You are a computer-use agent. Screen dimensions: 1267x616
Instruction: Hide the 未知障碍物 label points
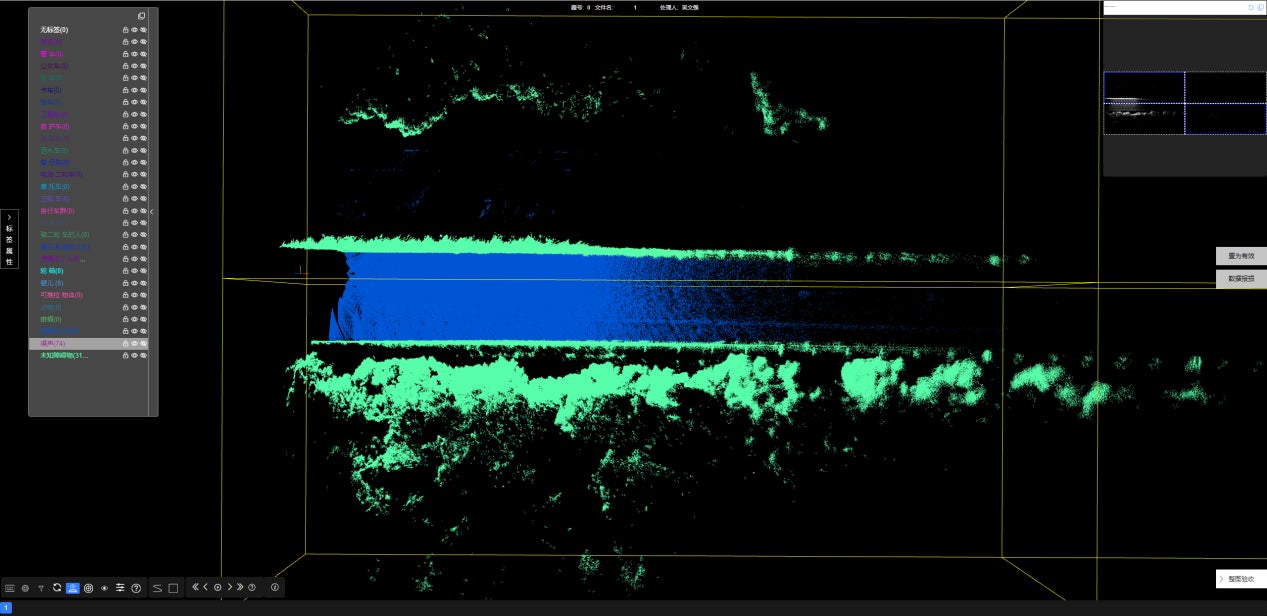coord(134,355)
